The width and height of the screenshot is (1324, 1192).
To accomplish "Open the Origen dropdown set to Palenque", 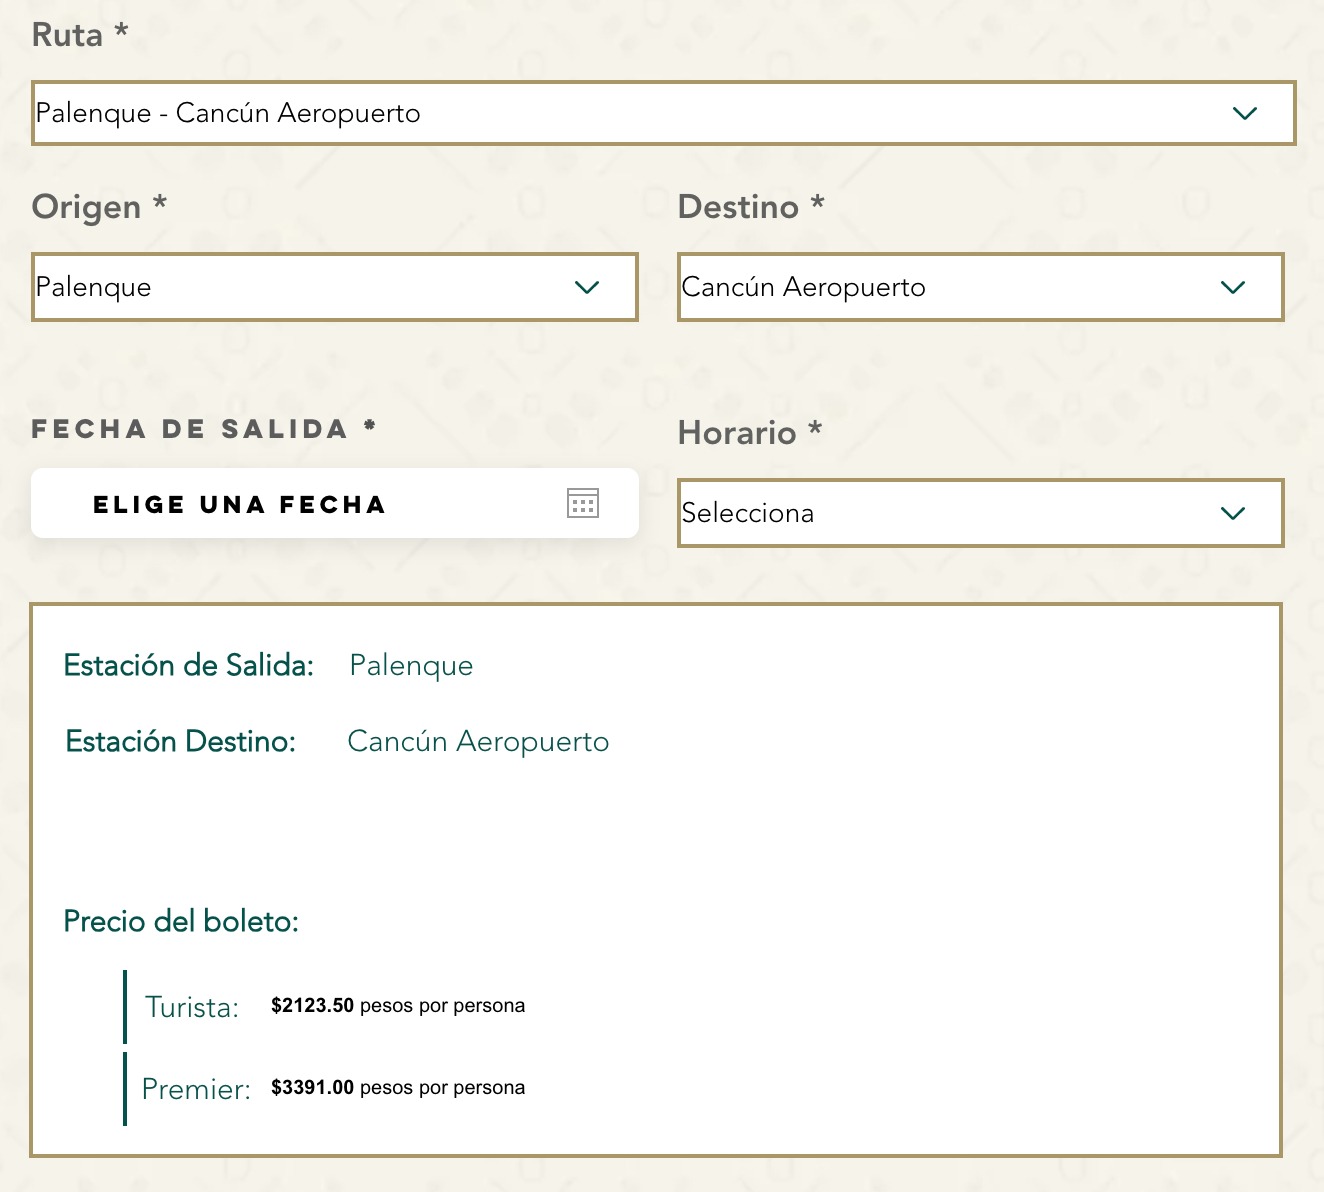I will (300, 287).
